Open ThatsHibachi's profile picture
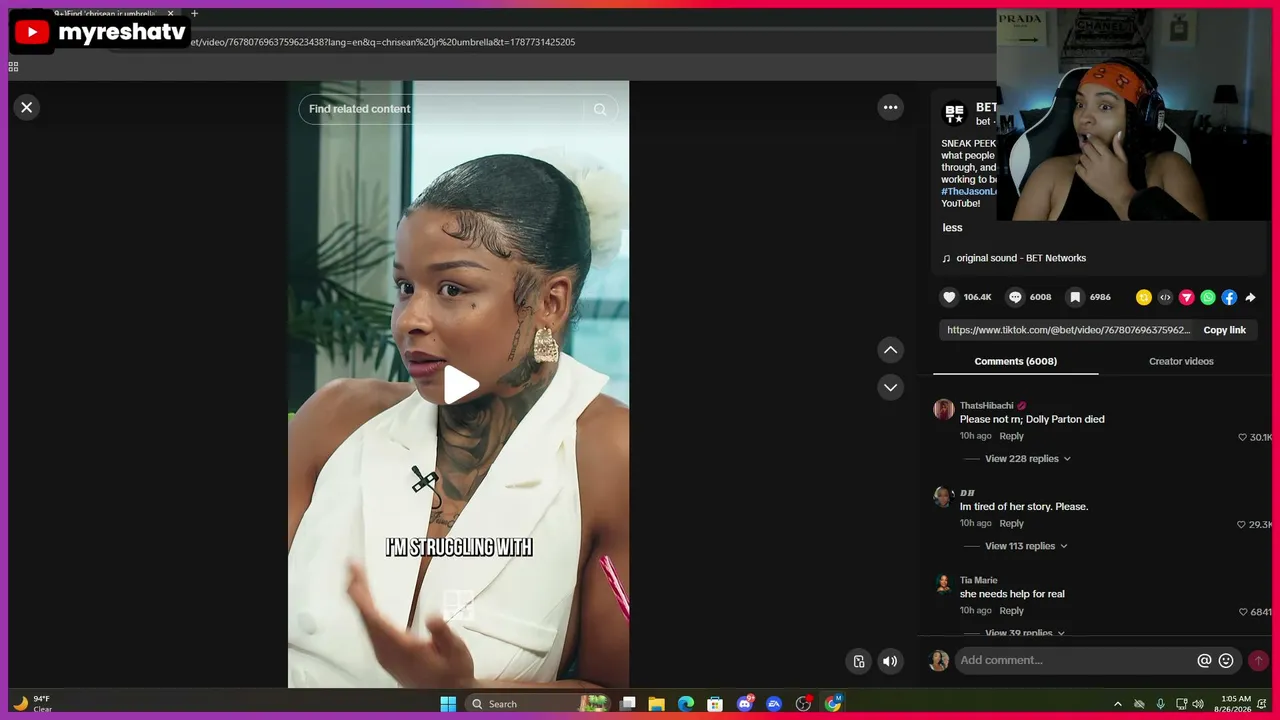 tap(943, 409)
